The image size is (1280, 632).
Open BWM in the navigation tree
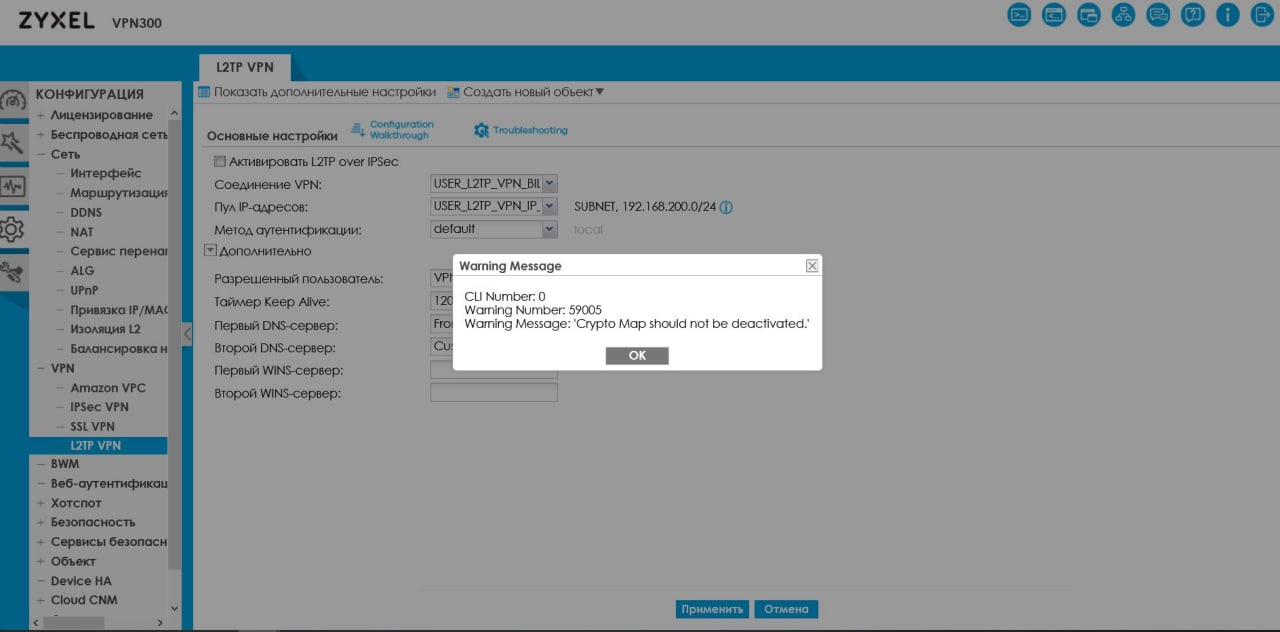tap(65, 464)
